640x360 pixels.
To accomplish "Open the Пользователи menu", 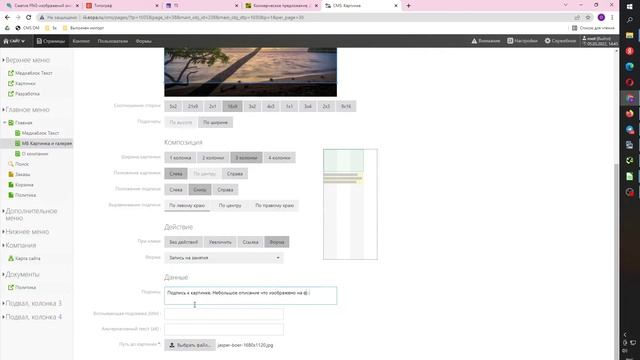I will (113, 41).
